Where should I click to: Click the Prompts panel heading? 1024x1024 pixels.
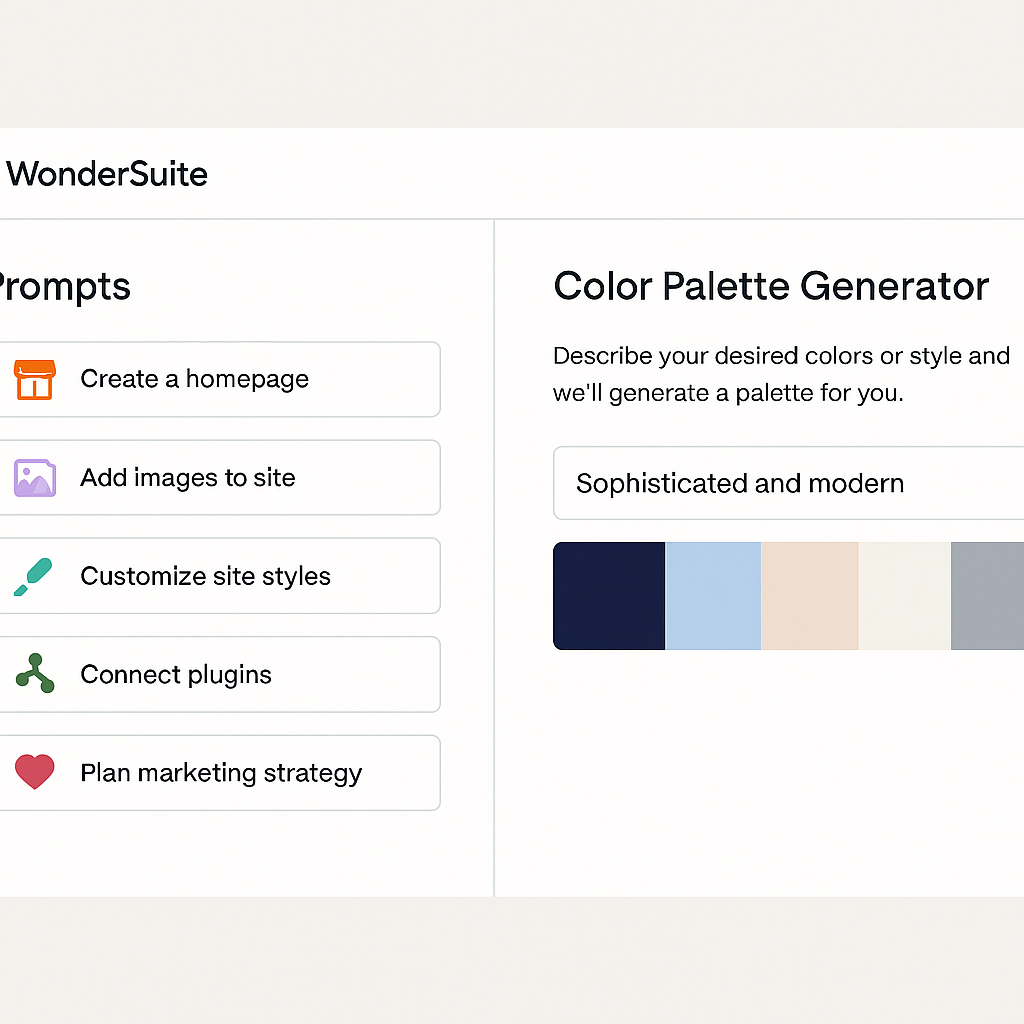[x=65, y=287]
